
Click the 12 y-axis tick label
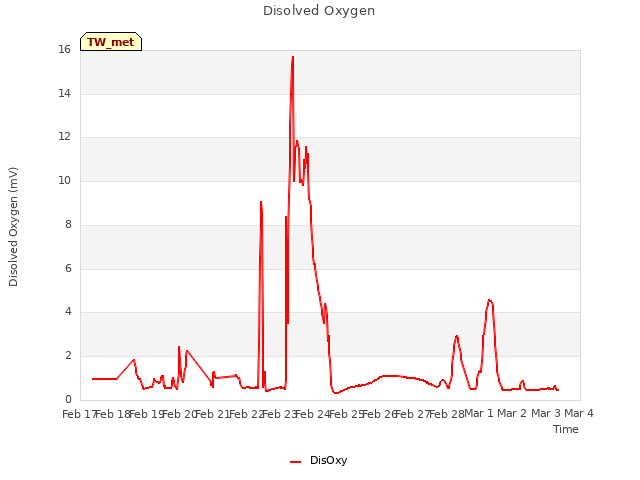[x=64, y=137]
